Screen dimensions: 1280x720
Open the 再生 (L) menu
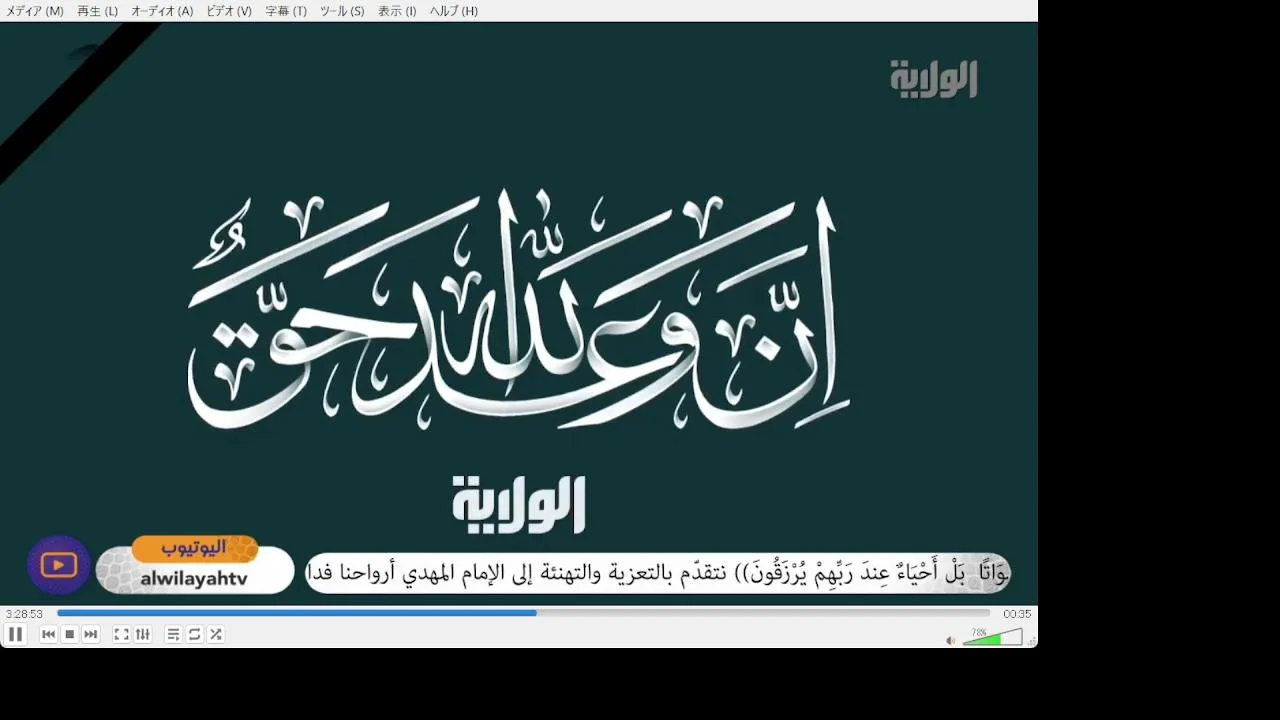pyautogui.click(x=98, y=11)
